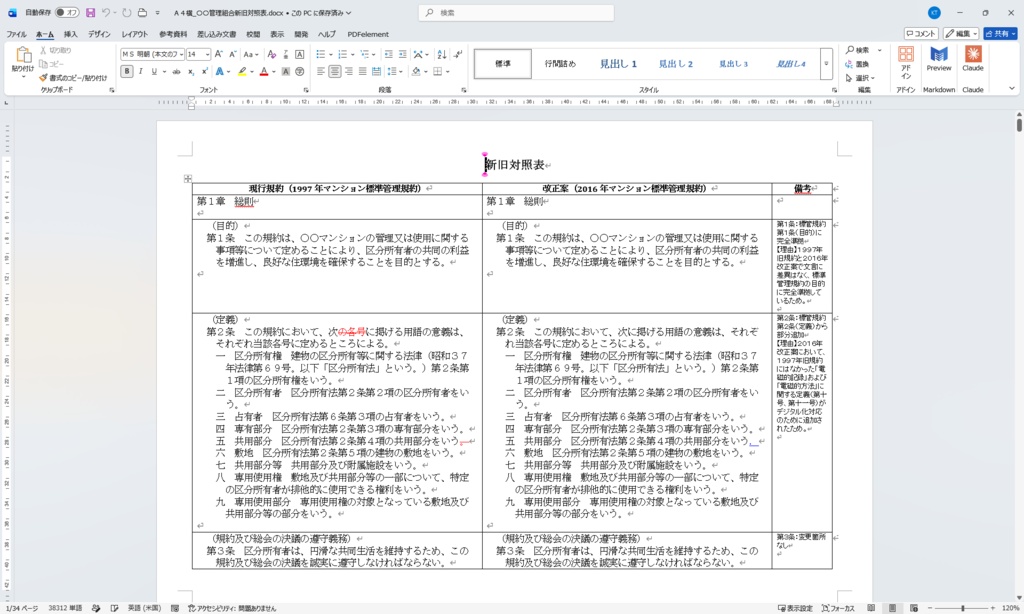Click the Paste (貼り付け) clipboard icon
Screen dimensions: 1024x614
point(23,55)
